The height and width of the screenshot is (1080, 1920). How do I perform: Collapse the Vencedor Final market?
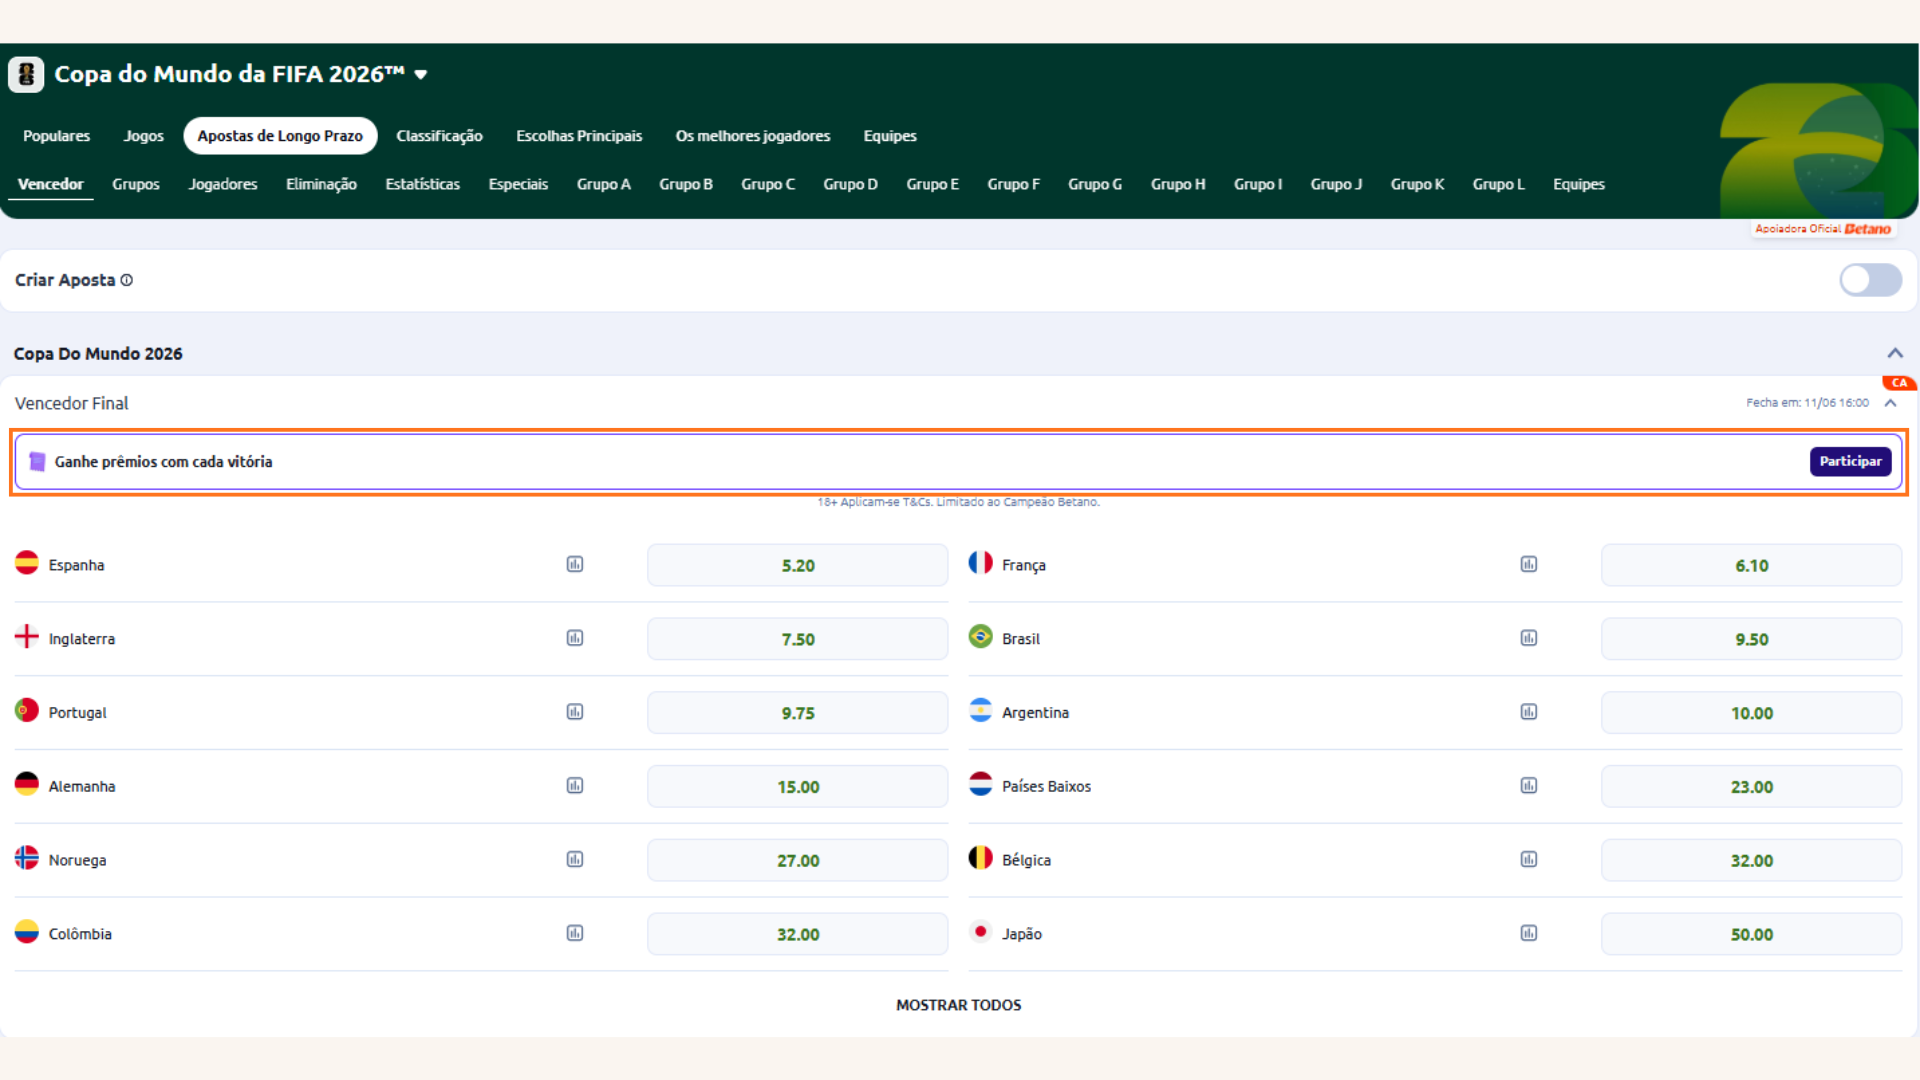pyautogui.click(x=1890, y=403)
